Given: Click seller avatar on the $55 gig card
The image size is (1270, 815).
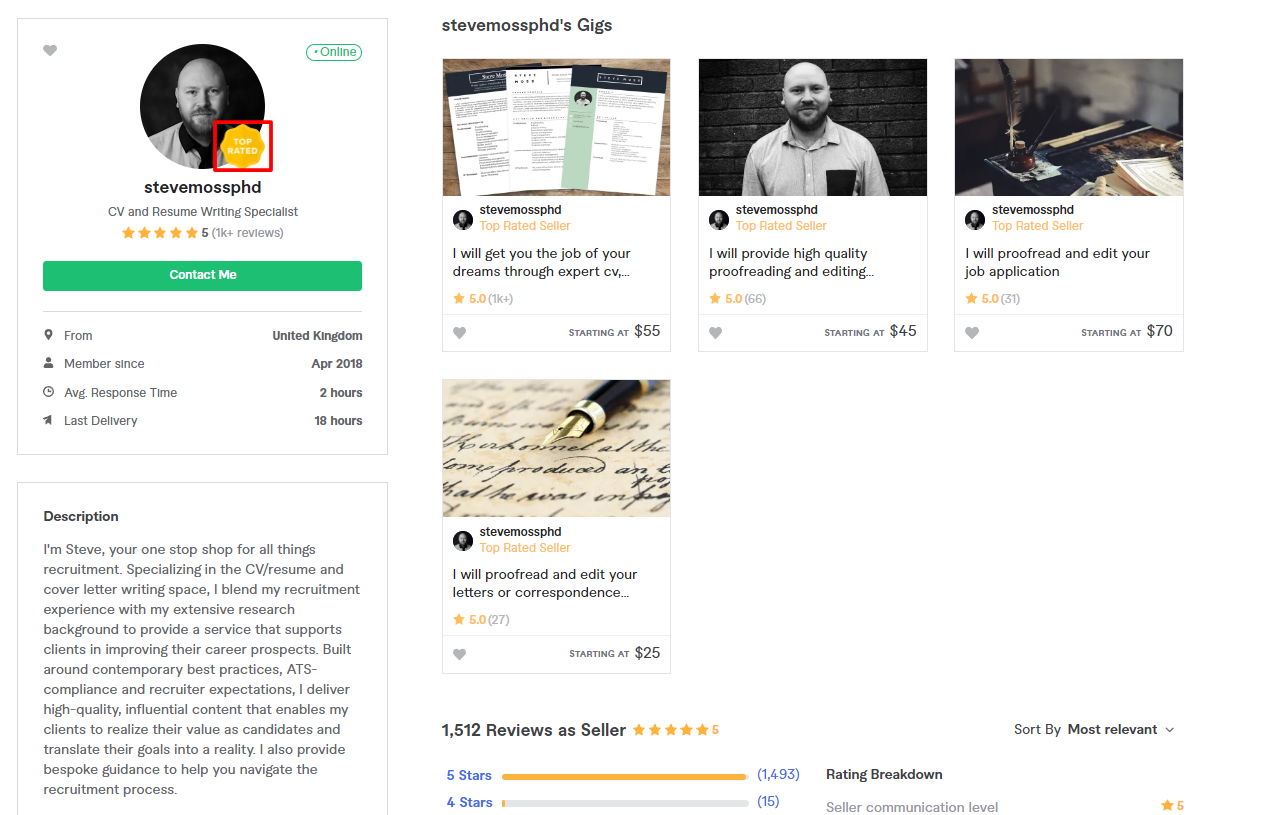Looking at the screenshot, I should [463, 219].
